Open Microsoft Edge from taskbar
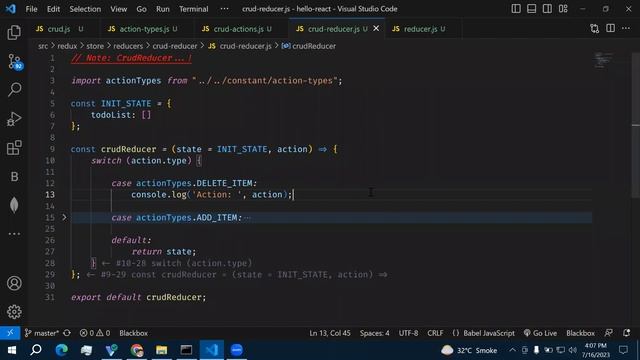 [x=62, y=350]
